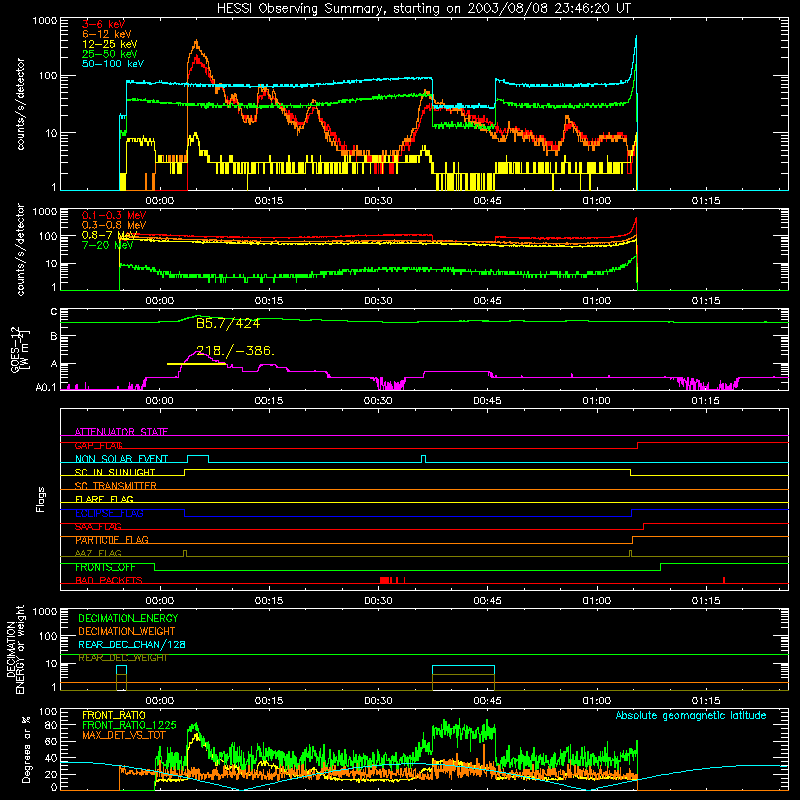Image resolution: width=800 pixels, height=800 pixels.
Task: Click the B5.7/424 flare annotation
Action: (228, 323)
